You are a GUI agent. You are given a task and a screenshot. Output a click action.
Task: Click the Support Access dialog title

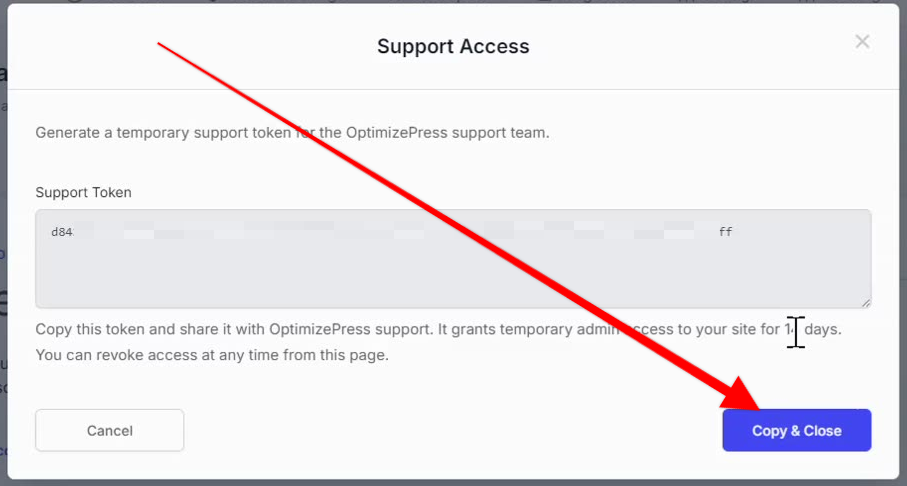tap(453, 46)
